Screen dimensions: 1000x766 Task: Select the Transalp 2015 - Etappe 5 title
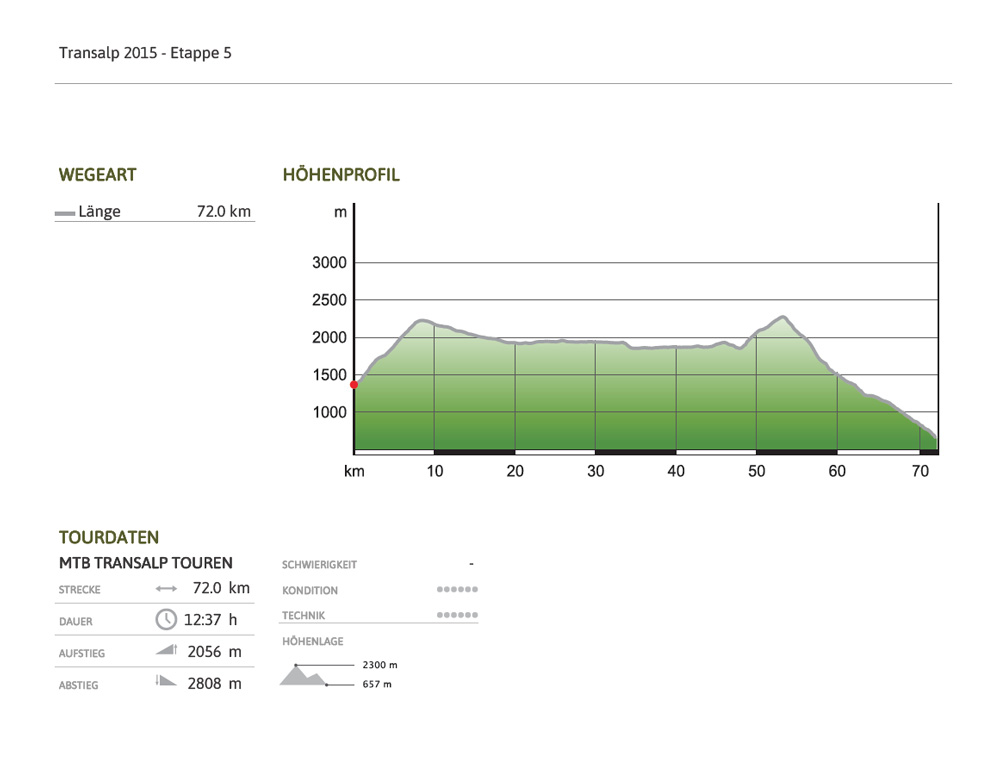pos(145,53)
